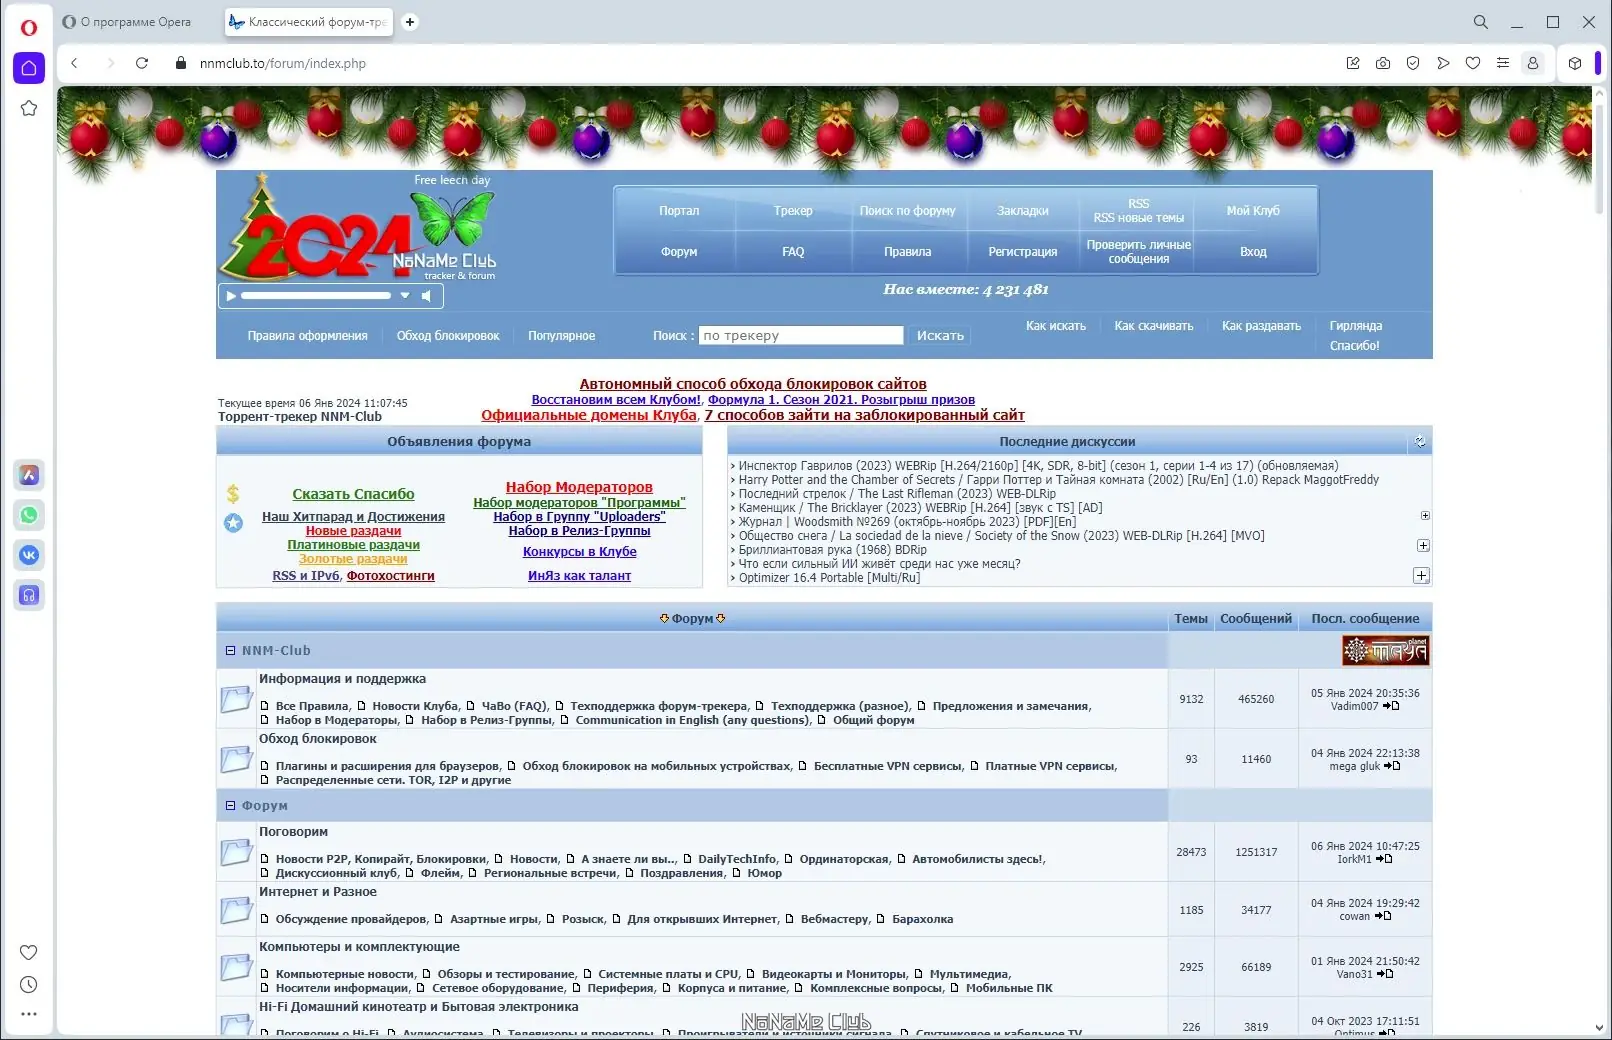
Task: Open the Поговорим forum section
Action: point(293,832)
